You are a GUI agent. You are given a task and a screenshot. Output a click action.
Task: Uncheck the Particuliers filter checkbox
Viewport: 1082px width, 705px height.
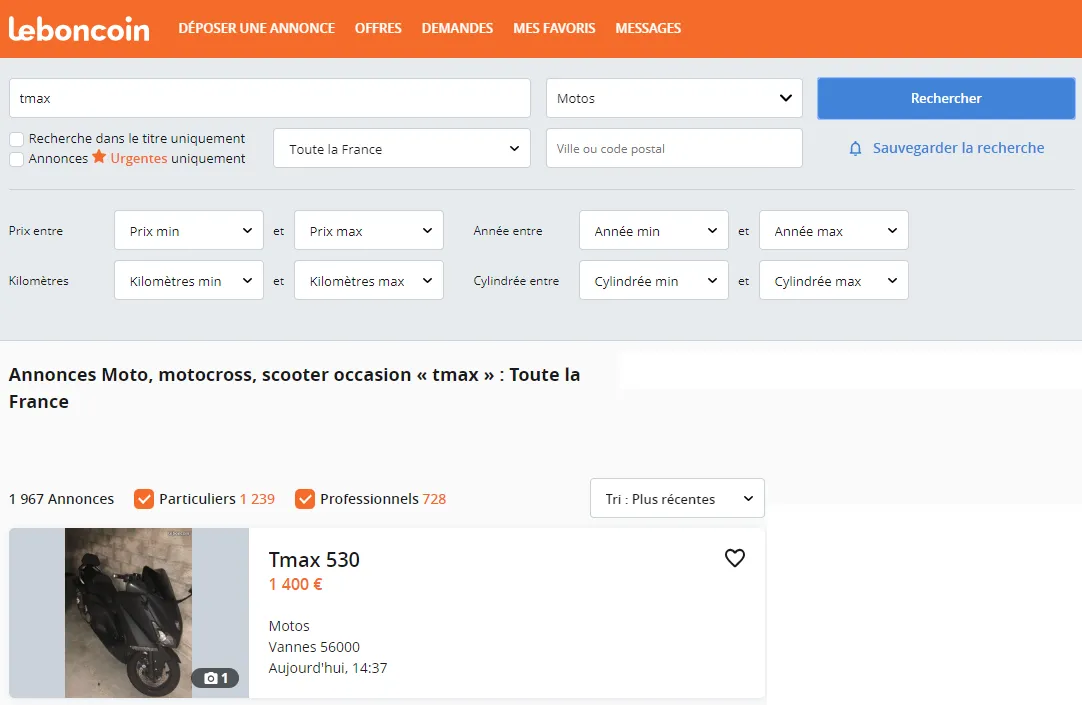[144, 499]
